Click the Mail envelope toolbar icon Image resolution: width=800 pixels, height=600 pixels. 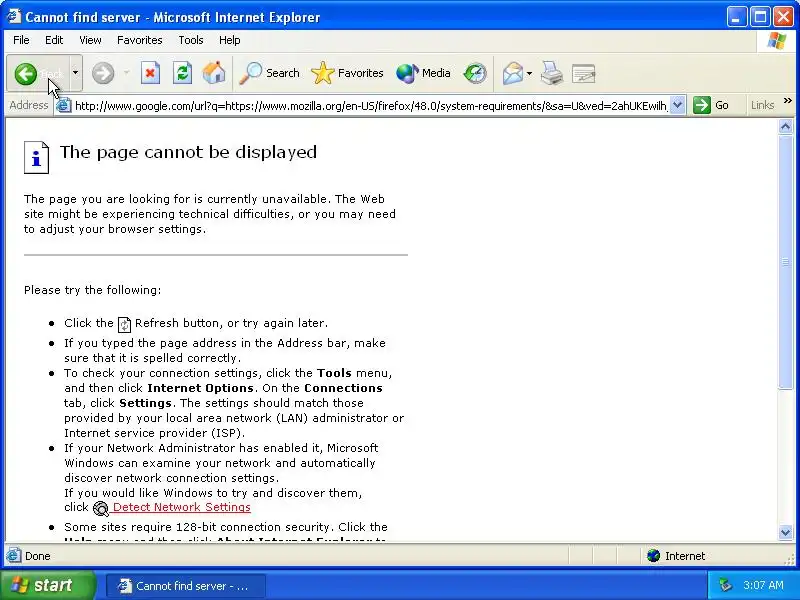[513, 73]
